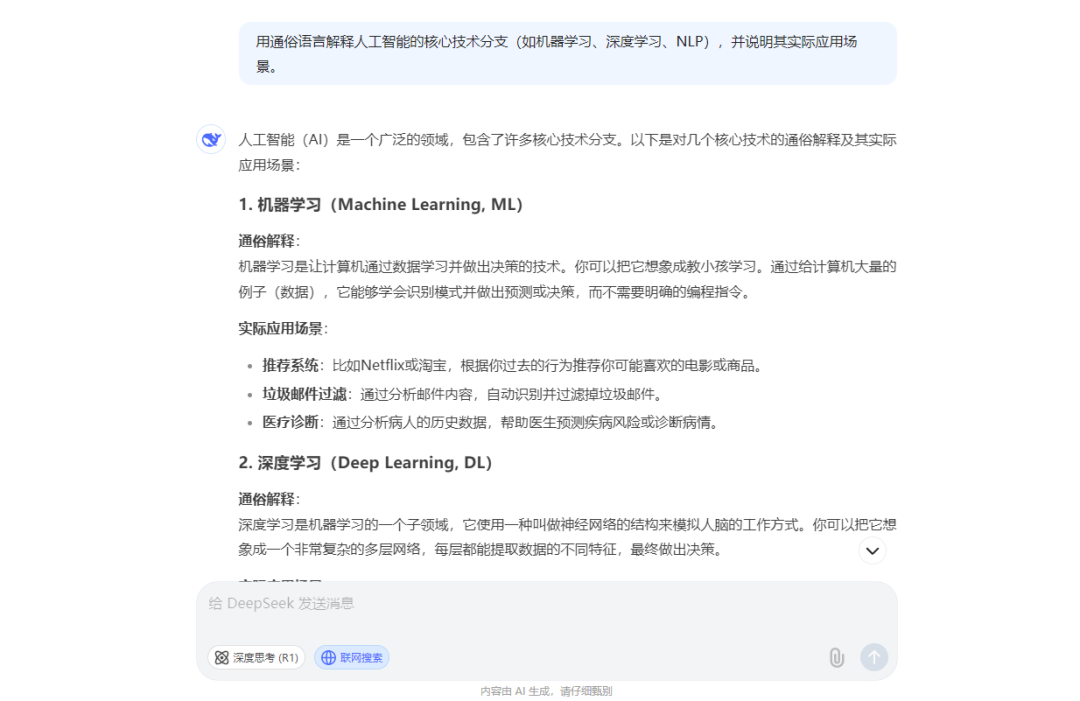Click the globe icon inside 联网搜索

click(328, 658)
